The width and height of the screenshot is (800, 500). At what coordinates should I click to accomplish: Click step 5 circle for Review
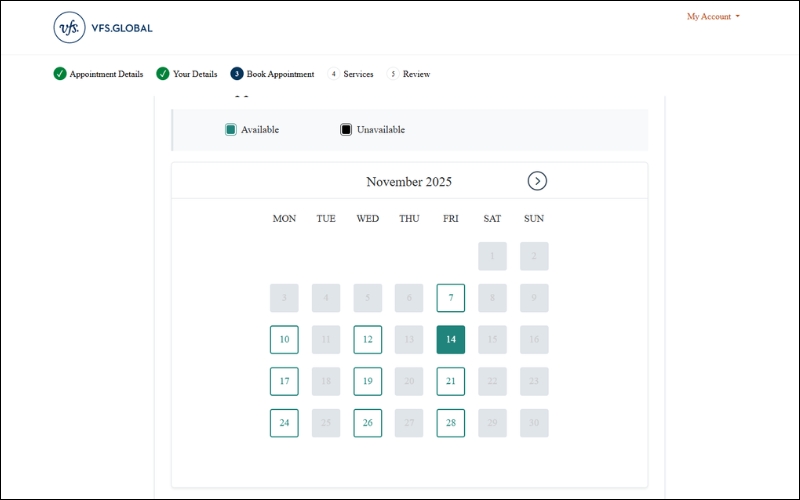tap(393, 74)
